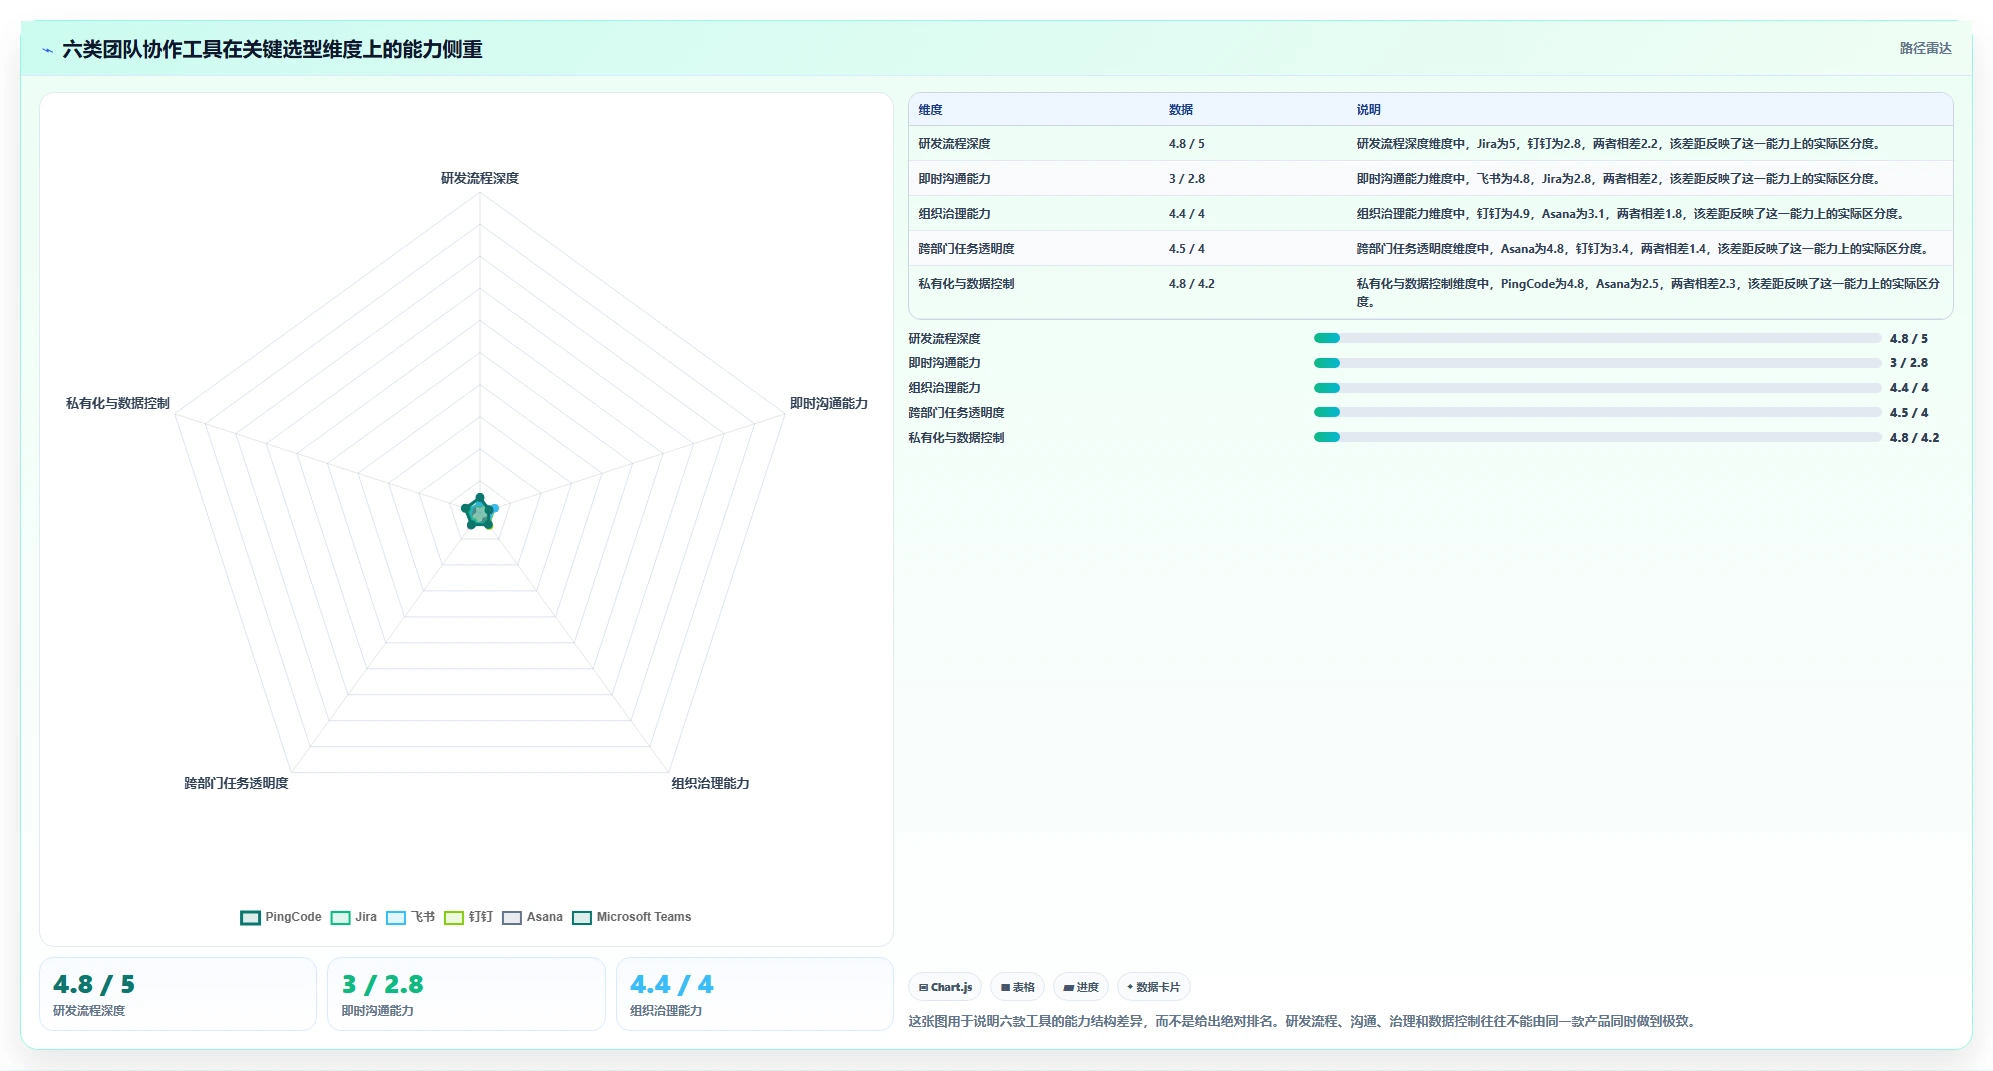
Task: Click table value 4.8 / 4.2
Action: tap(1192, 284)
